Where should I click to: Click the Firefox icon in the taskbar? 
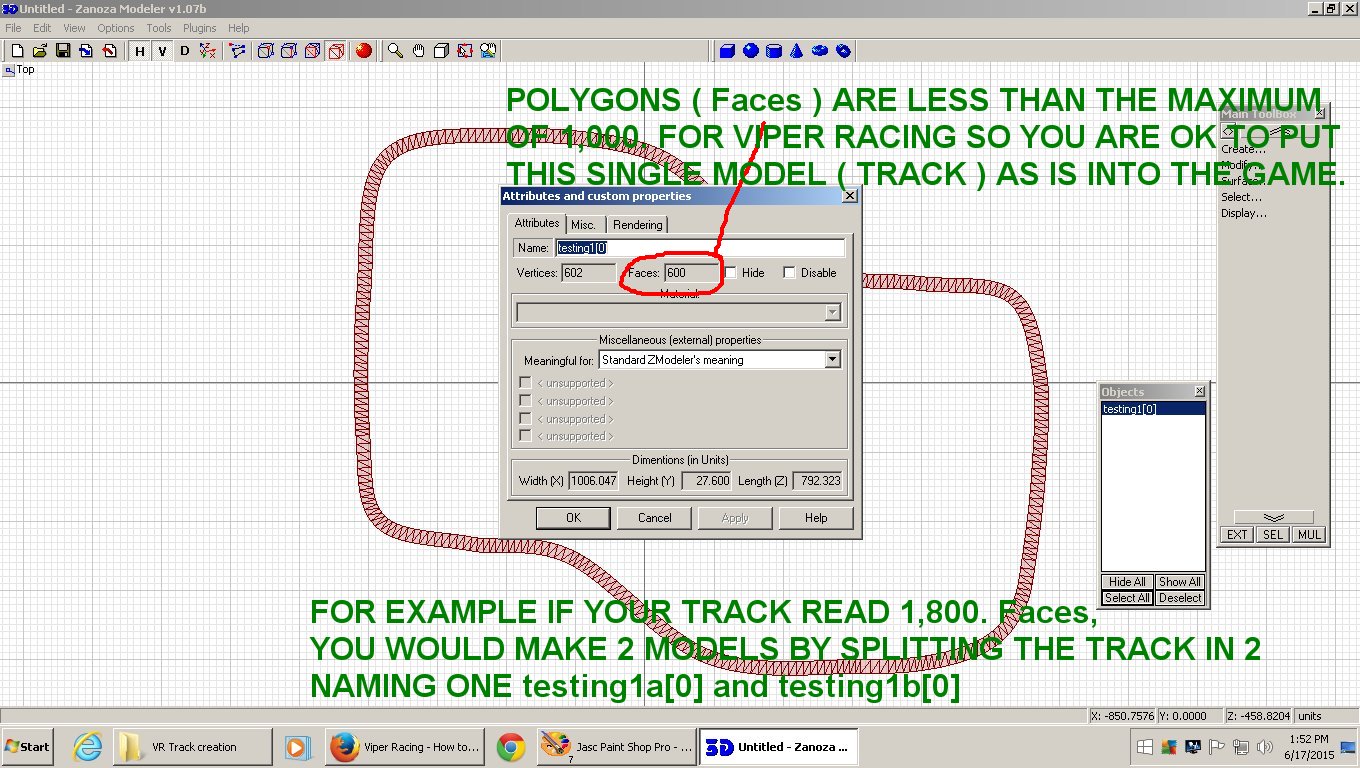pos(345,747)
